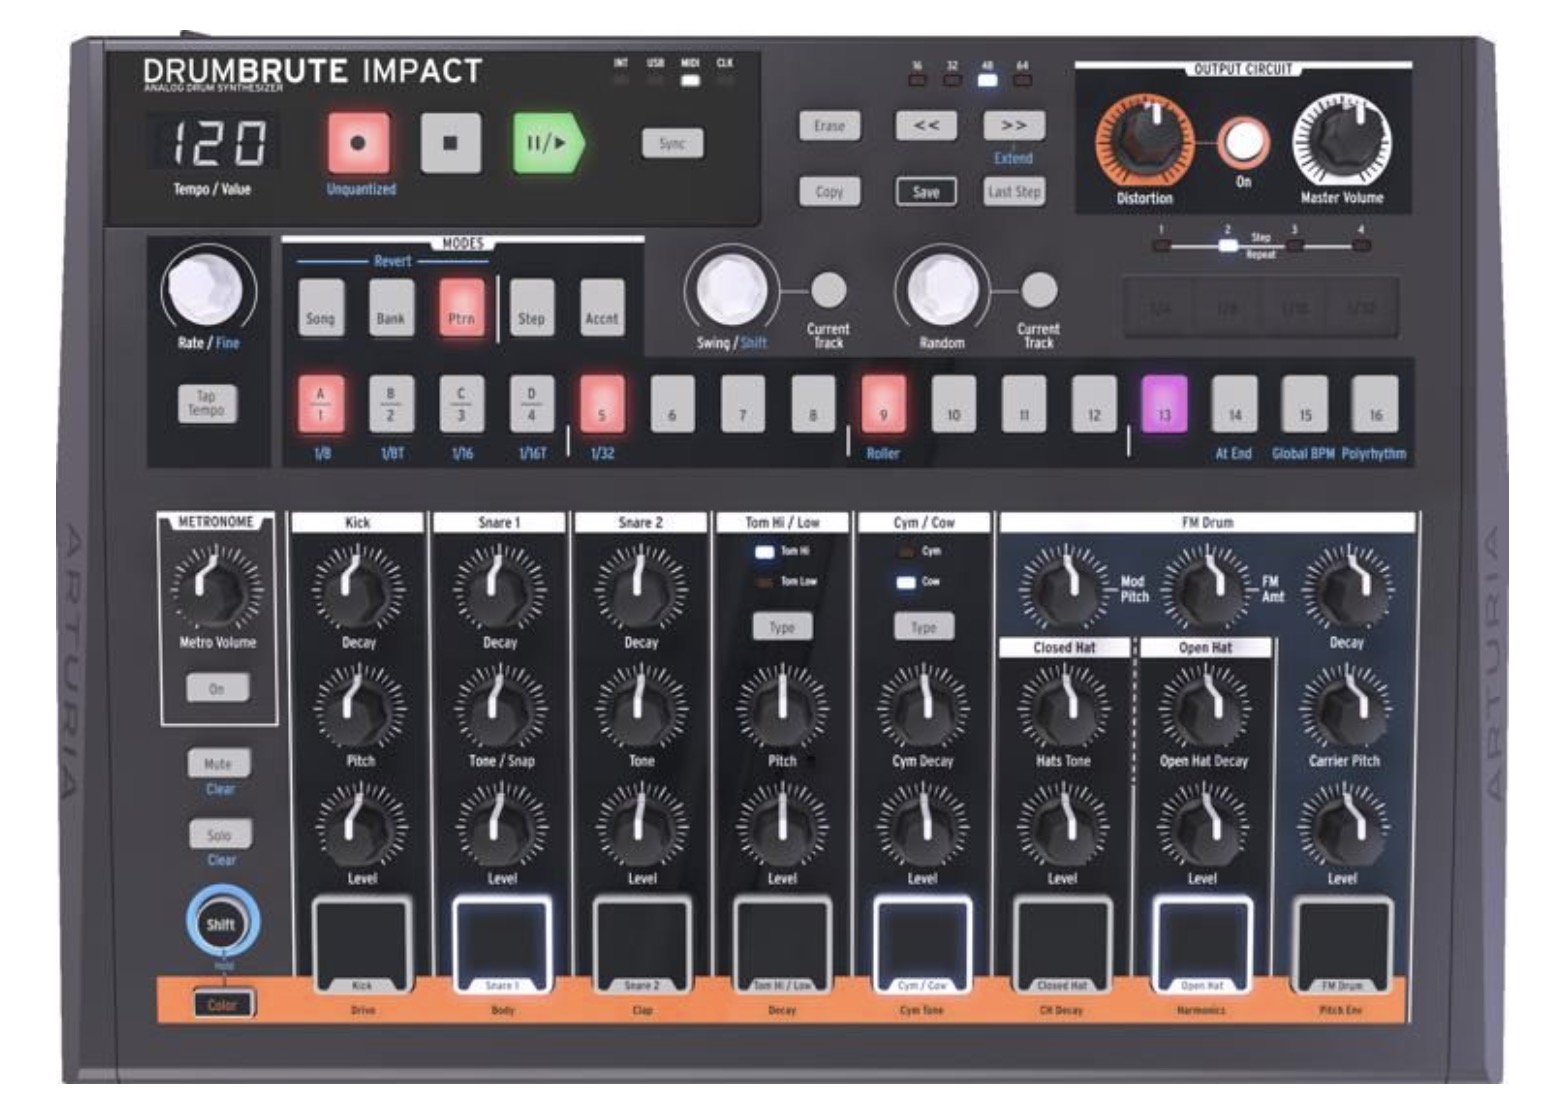Click the Stop button

pyautogui.click(x=450, y=143)
